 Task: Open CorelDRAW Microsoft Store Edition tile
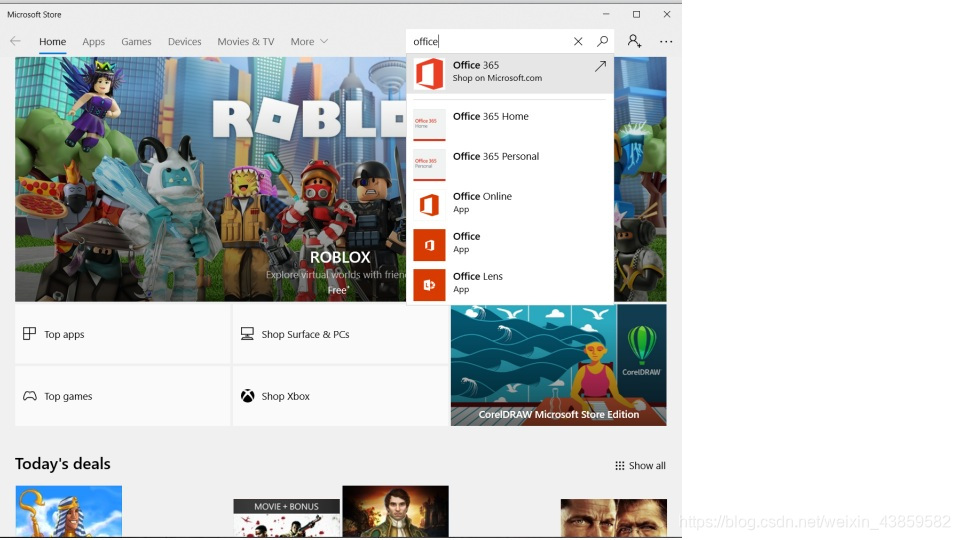tap(558, 365)
